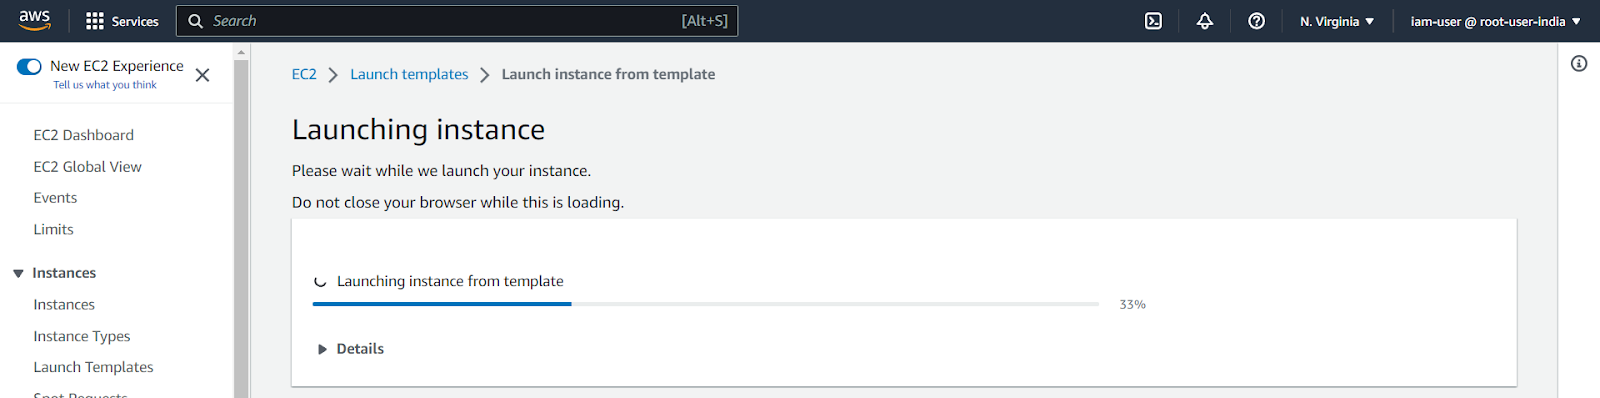Click the search magnifier icon
Viewport: 1600px width, 398px height.
tap(196, 21)
